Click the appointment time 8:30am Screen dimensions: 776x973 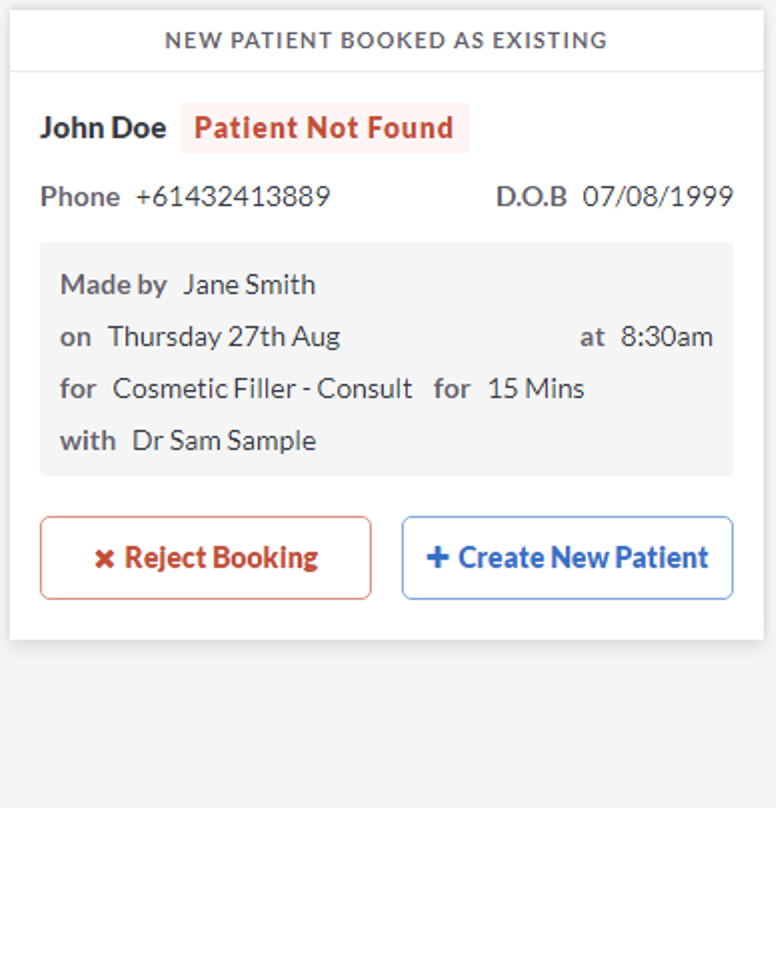[667, 336]
